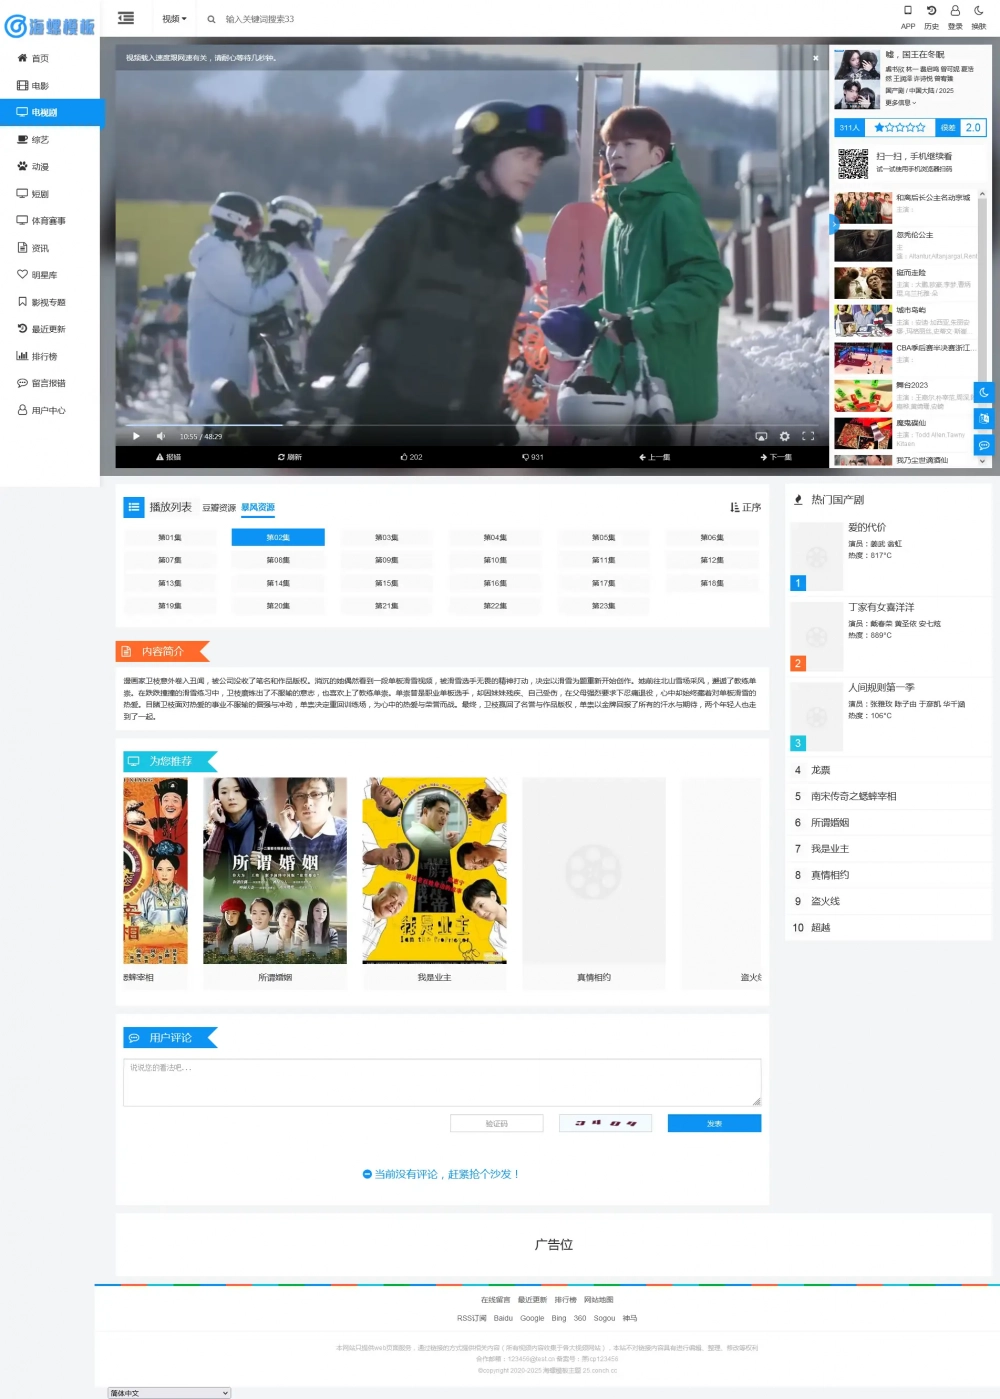Switch to the 豆瓣资源 source tab
Screen dimensions: 1000x1399
[x=219, y=508]
